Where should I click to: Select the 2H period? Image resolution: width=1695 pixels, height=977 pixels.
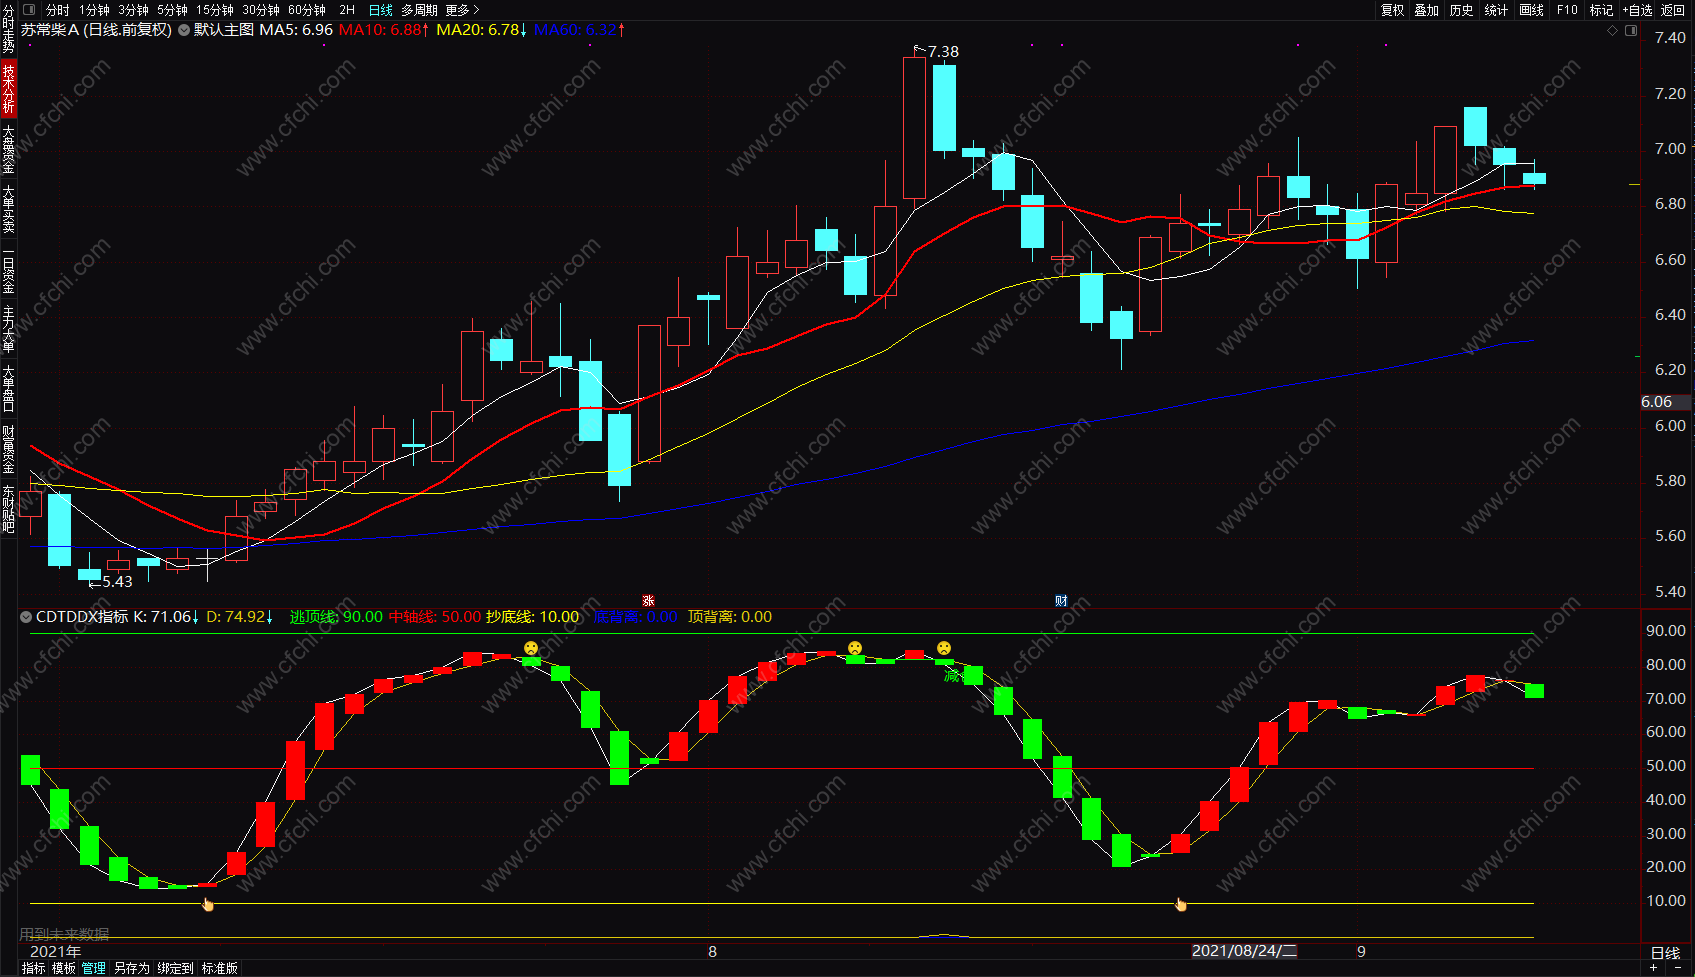[347, 10]
